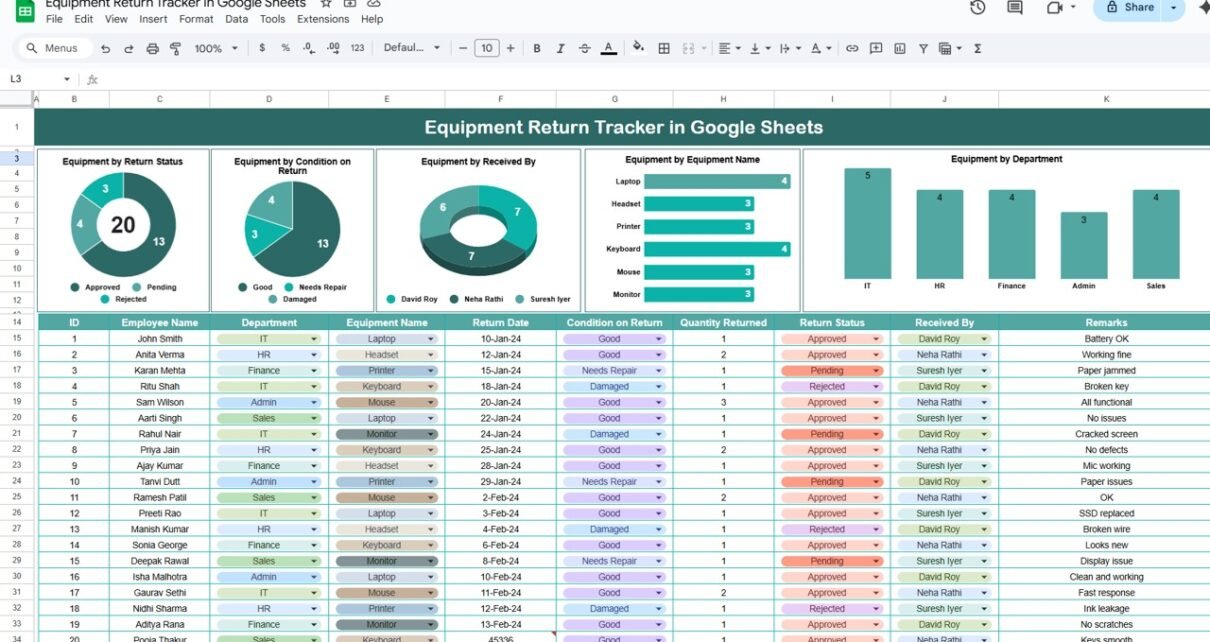Star the document
Viewport: 1210px width, 642px height.
[x=325, y=4]
